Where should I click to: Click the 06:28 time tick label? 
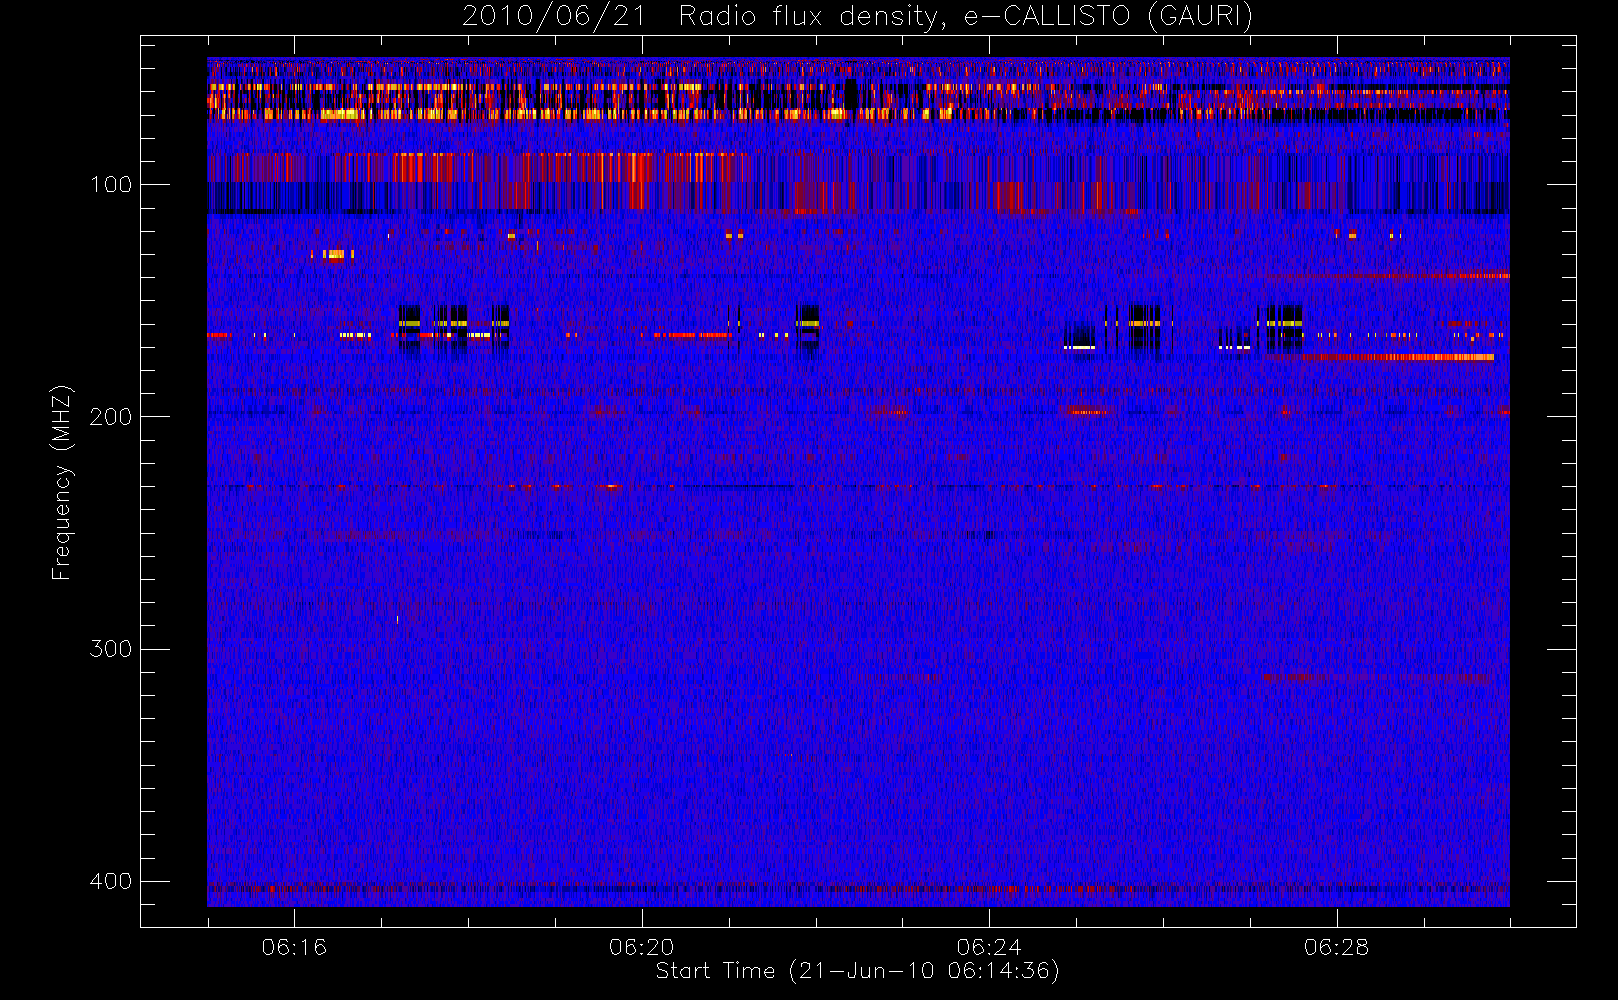[x=1336, y=947]
